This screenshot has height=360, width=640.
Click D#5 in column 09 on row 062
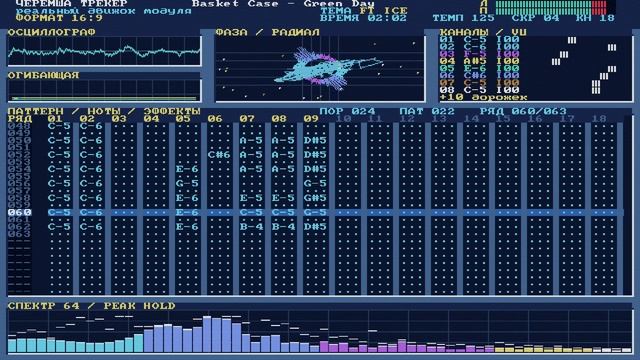point(315,227)
